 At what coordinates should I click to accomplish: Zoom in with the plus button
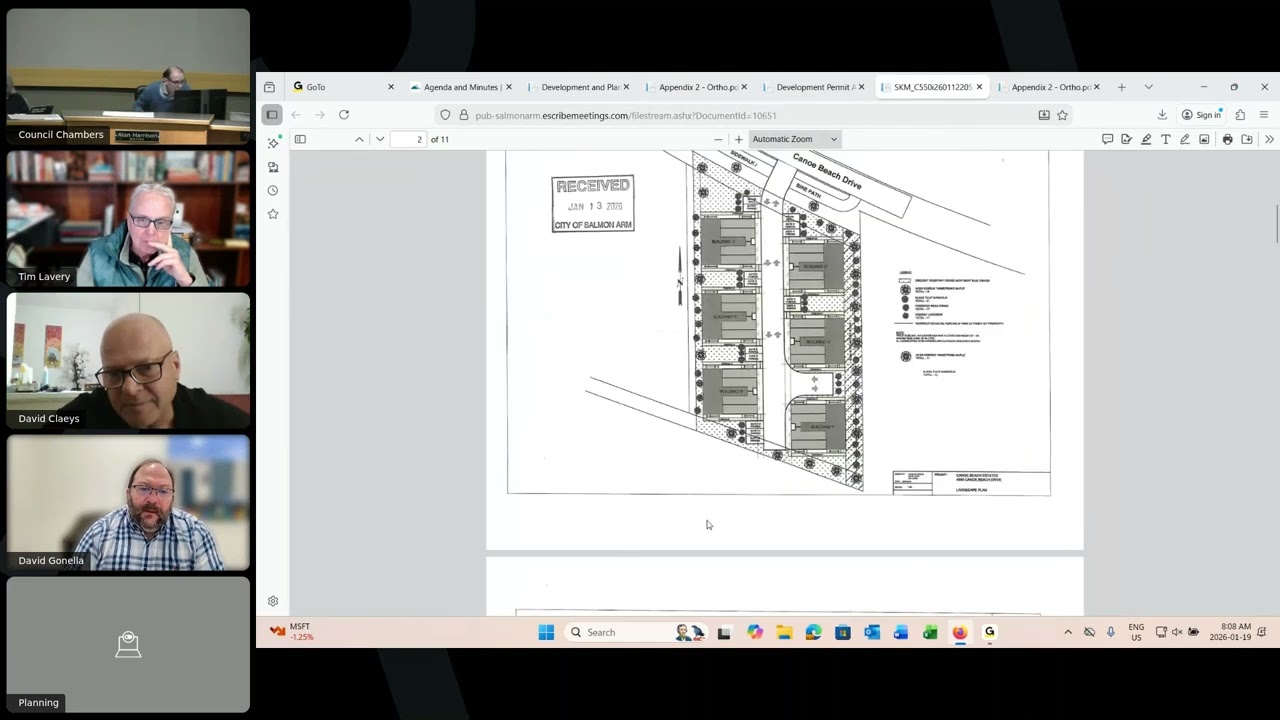coord(738,139)
